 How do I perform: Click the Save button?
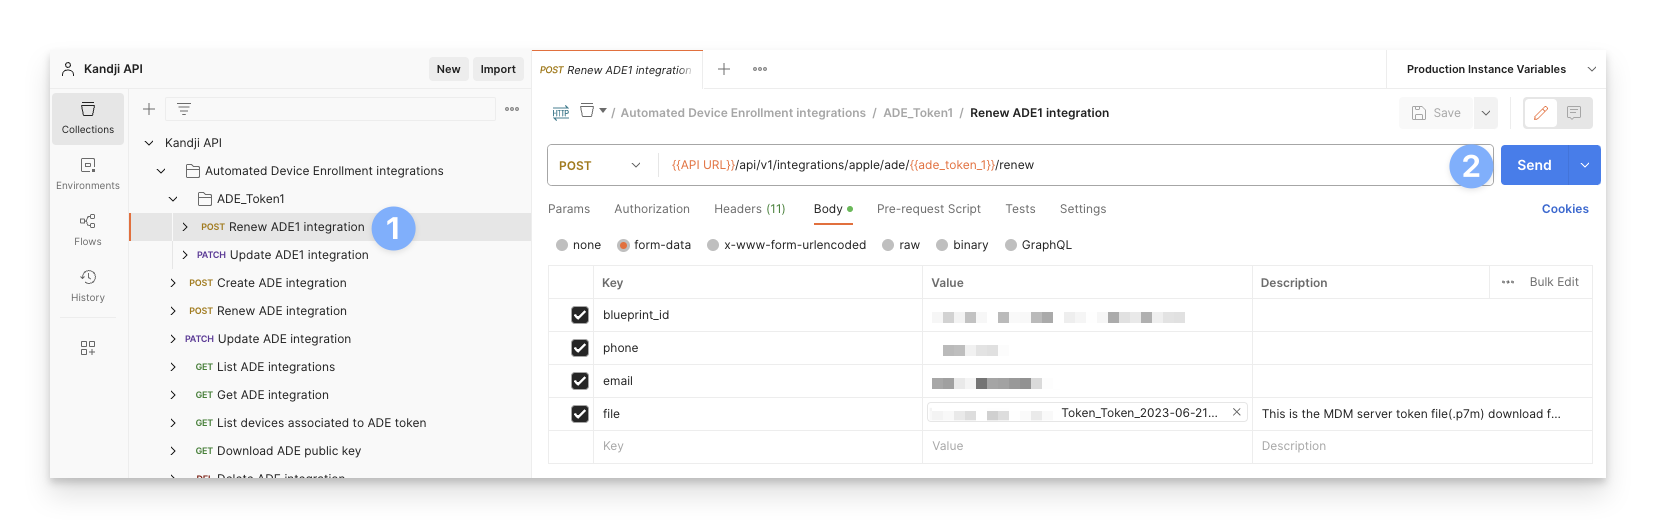coord(1437,113)
